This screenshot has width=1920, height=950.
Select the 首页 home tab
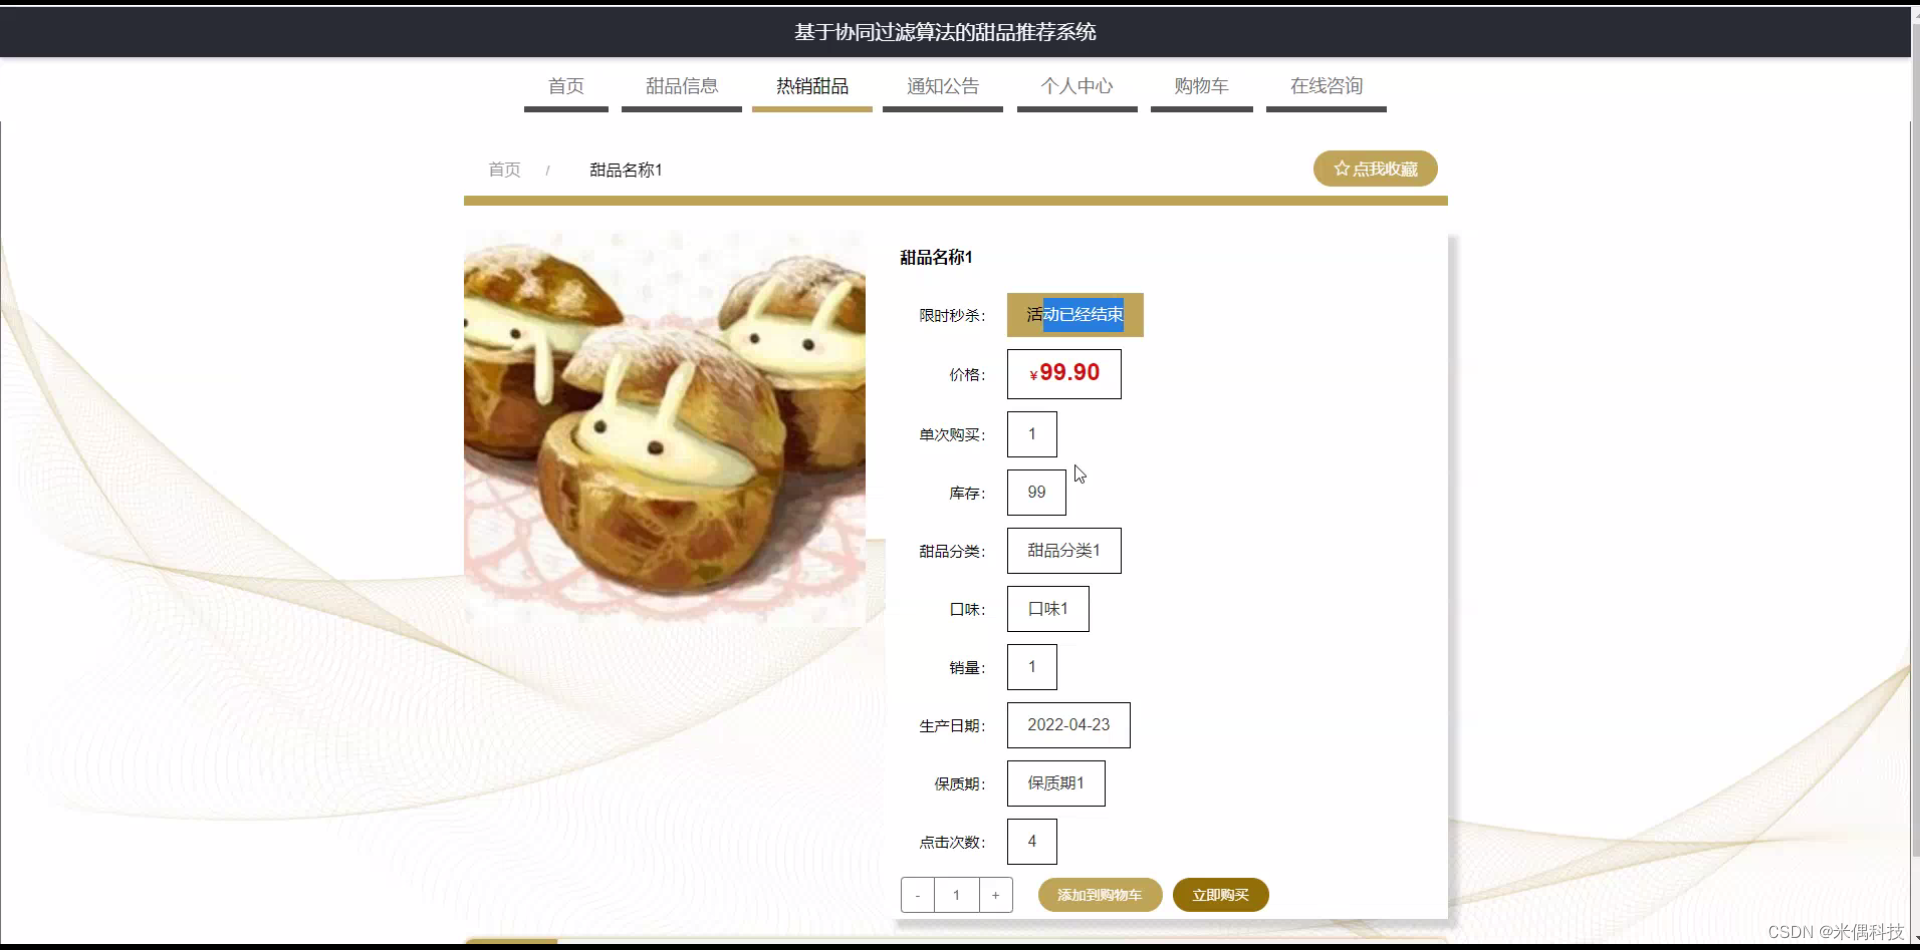click(x=565, y=86)
